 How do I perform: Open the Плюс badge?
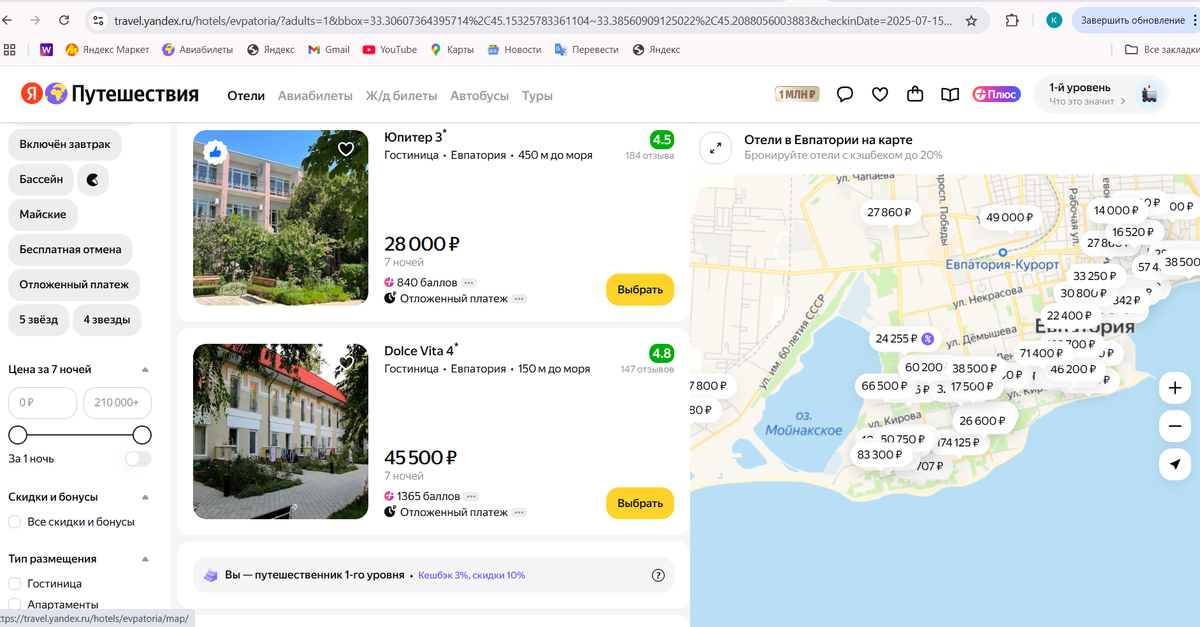[996, 95]
